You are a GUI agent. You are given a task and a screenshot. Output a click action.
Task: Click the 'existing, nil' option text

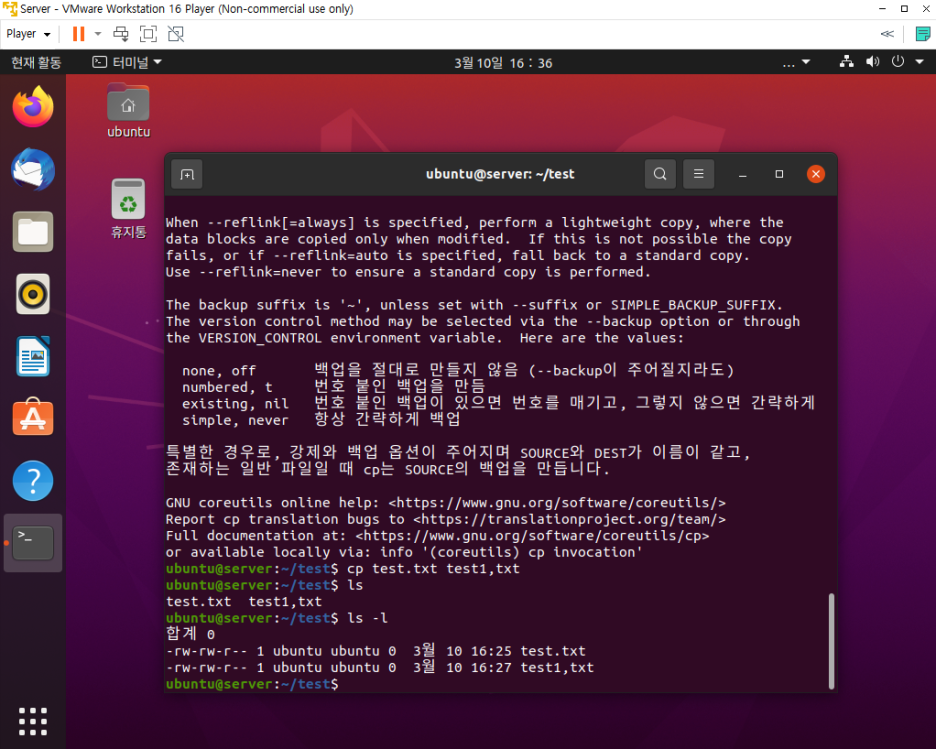pyautogui.click(x=235, y=403)
